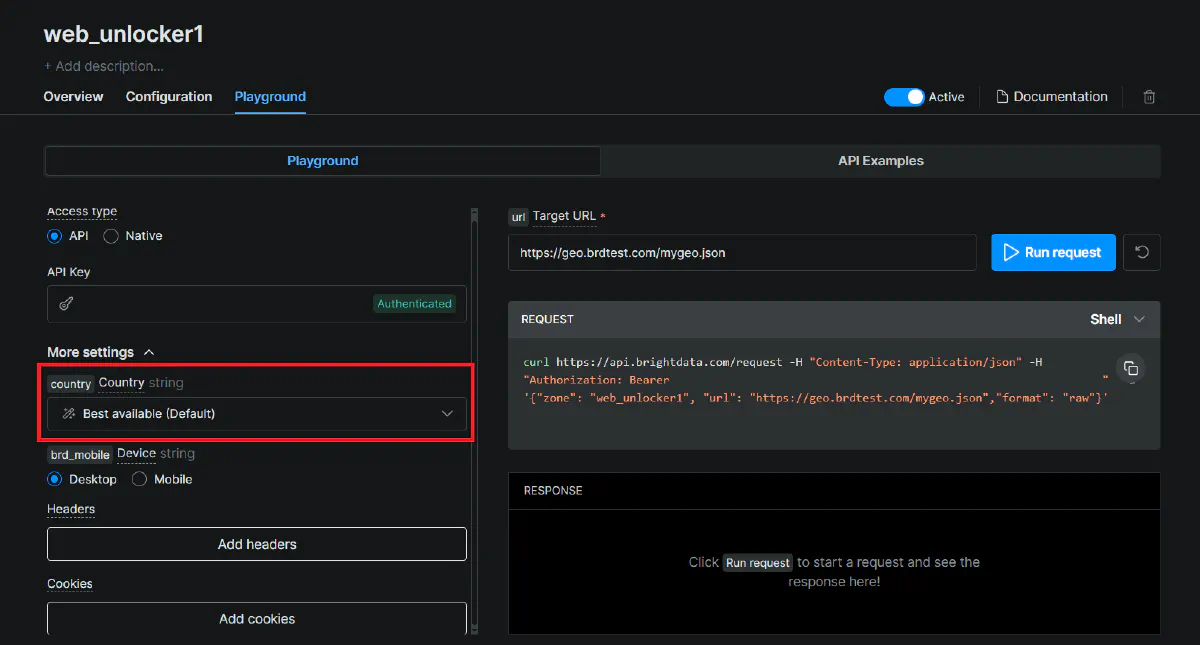Image resolution: width=1200 pixels, height=645 pixels.
Task: Click the country badge above the Country dropdown
Action: (x=70, y=383)
